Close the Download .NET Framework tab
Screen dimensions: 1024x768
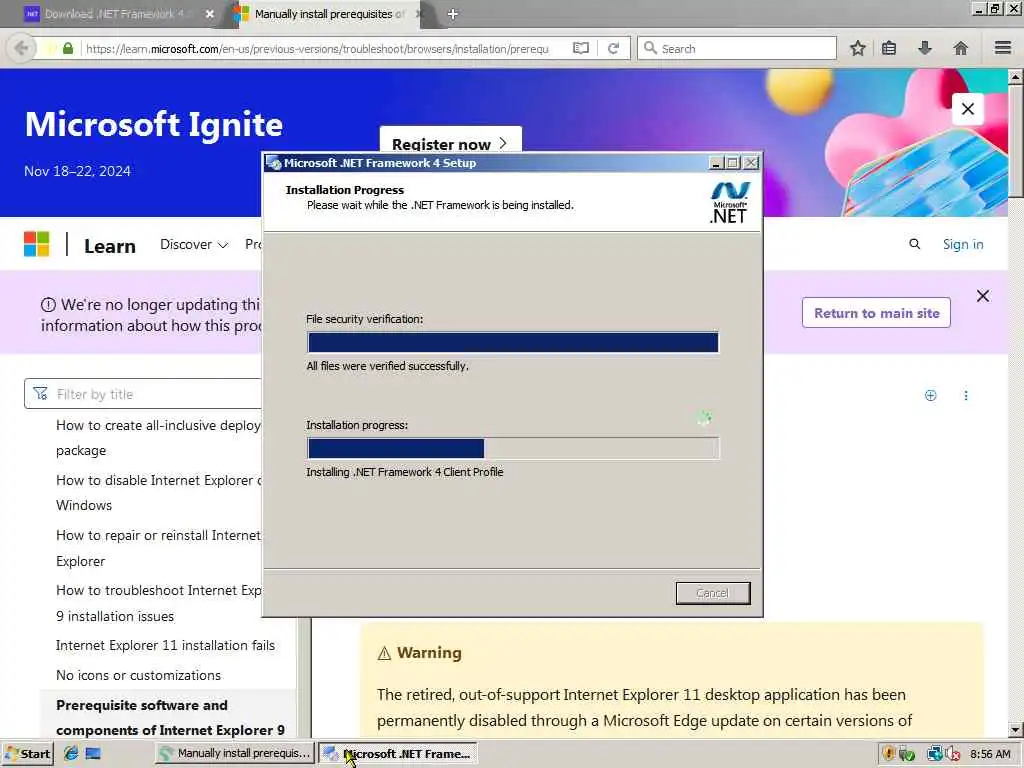[x=210, y=14]
